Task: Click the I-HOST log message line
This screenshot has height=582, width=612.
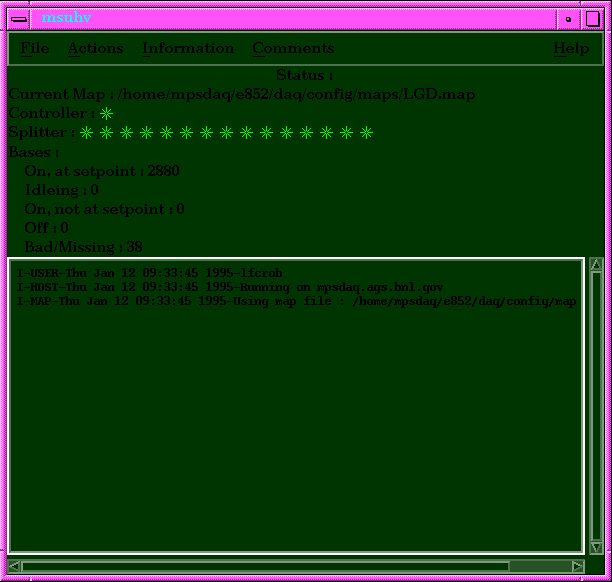Action: click(x=230, y=287)
